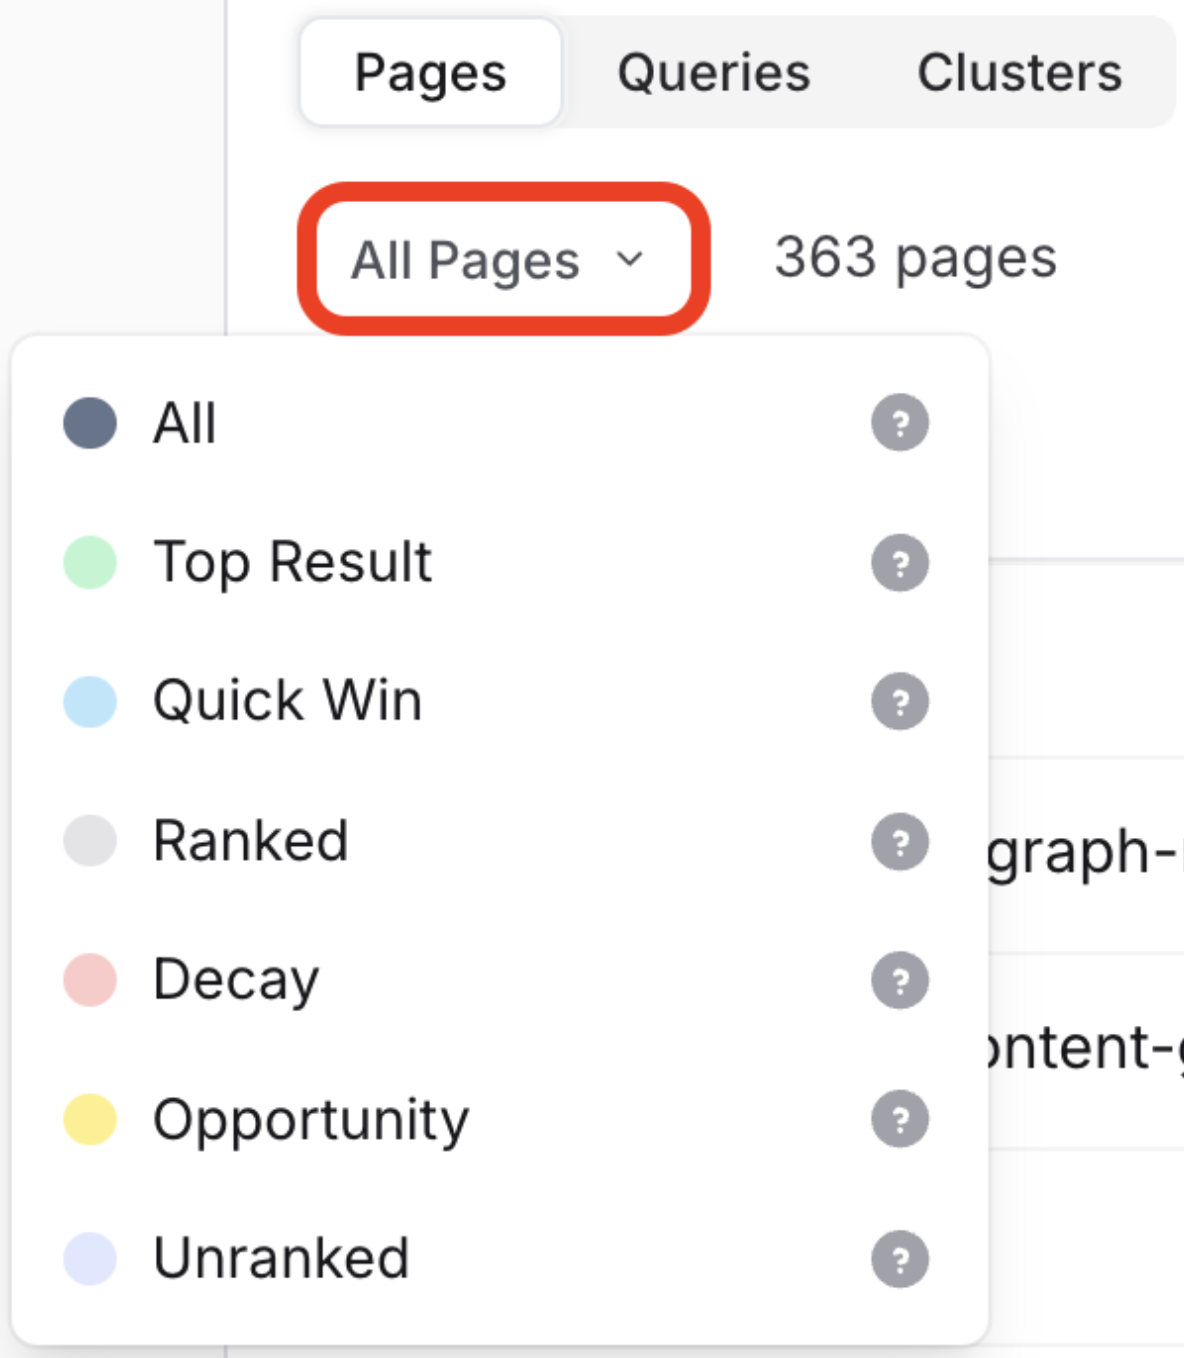Filter the list by Unranked pages
Image resolution: width=1184 pixels, height=1358 pixels.
[281, 1258]
